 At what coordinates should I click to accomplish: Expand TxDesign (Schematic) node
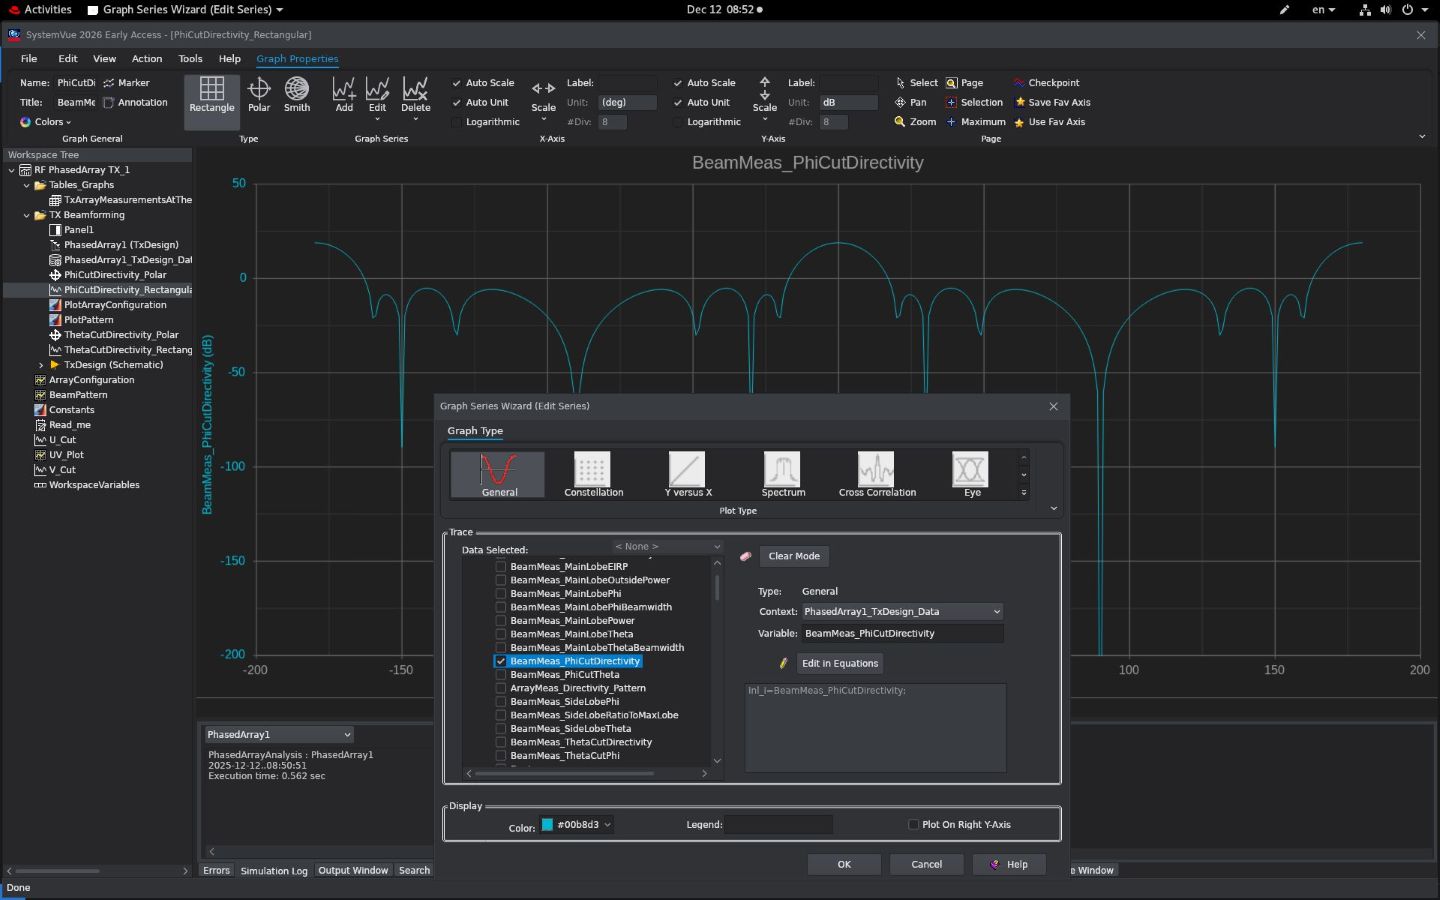pyautogui.click(x=41, y=365)
